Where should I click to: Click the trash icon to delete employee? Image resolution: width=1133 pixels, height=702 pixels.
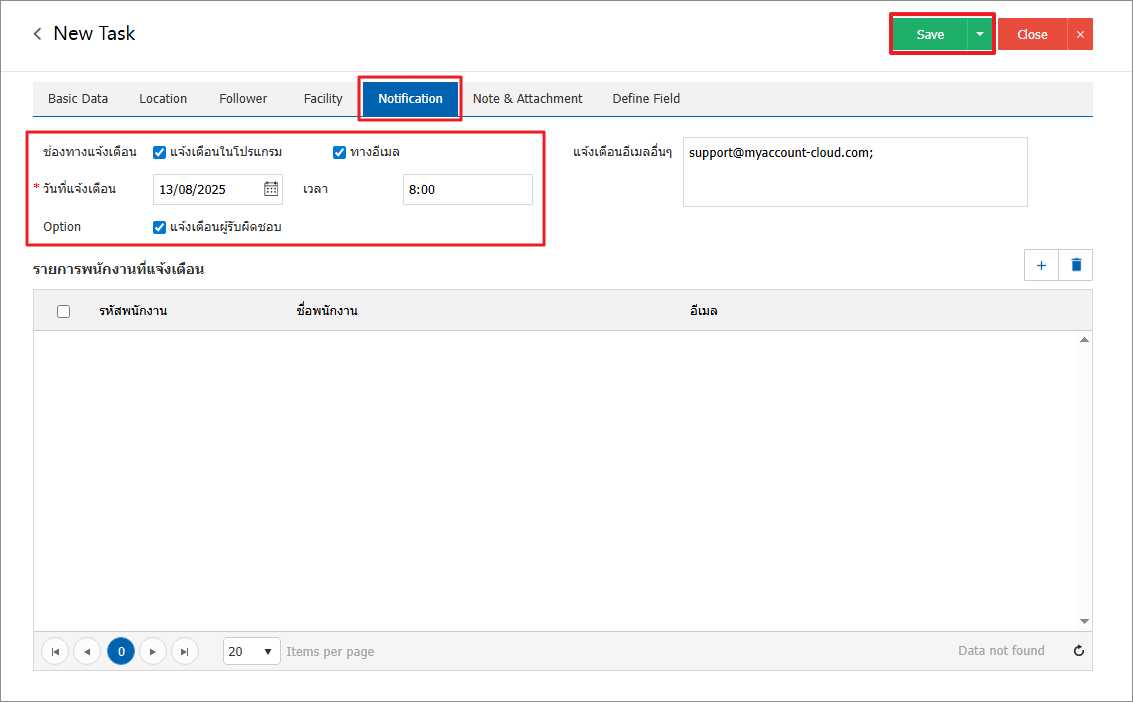[1076, 265]
